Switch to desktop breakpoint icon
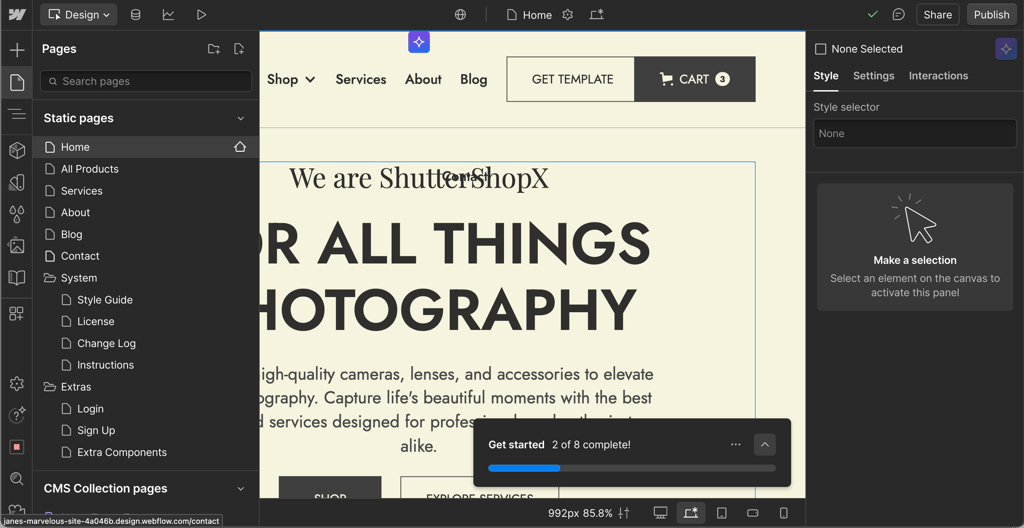 (660, 513)
